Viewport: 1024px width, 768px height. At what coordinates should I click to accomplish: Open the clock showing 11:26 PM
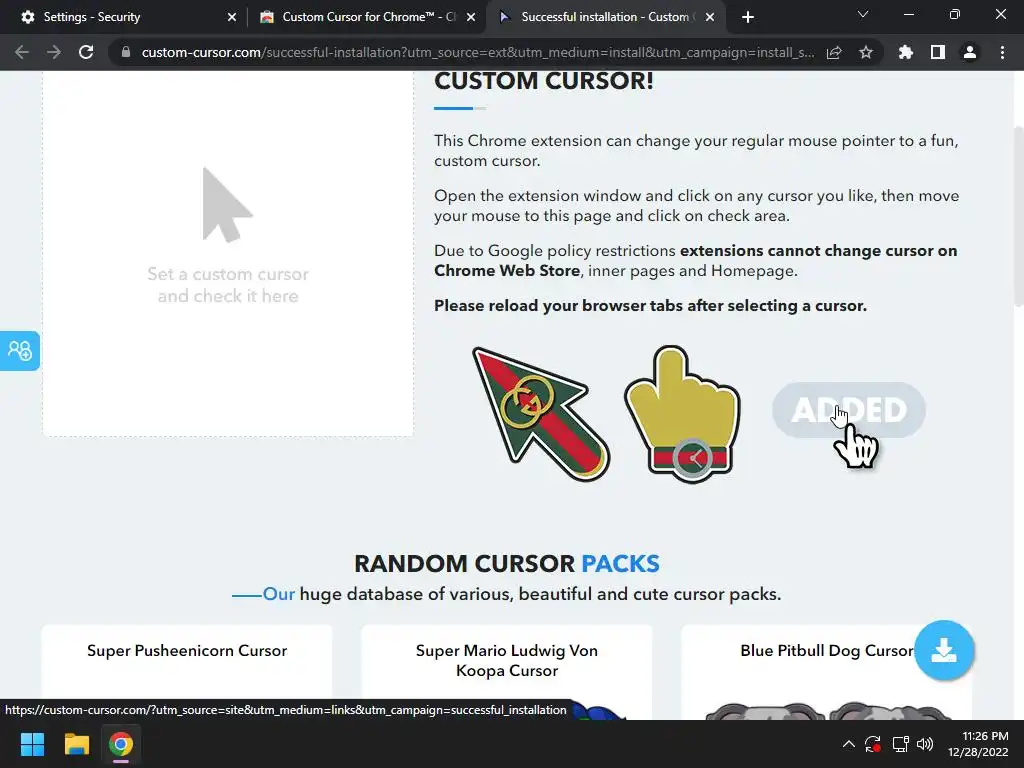point(978,744)
